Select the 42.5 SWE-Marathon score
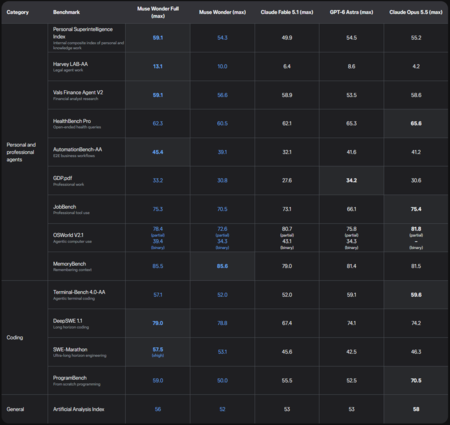This screenshot has height=425, width=450. coord(351,352)
